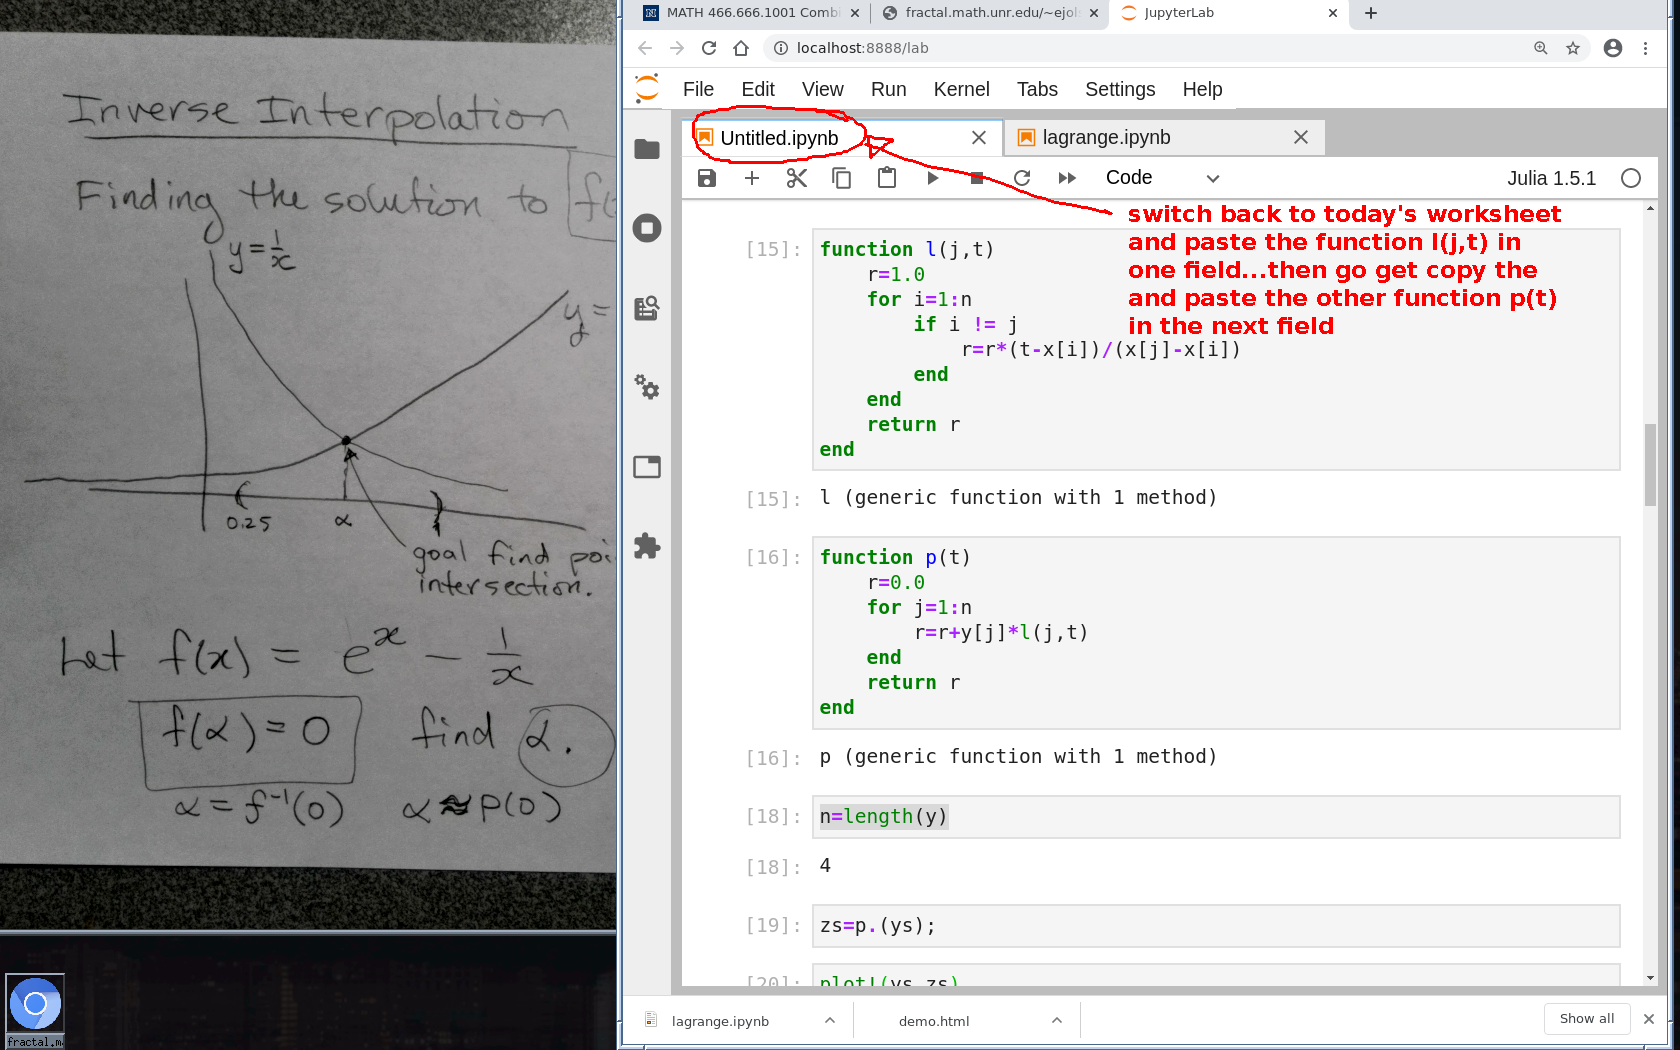Cut the selected cell with scissors icon
The width and height of the screenshot is (1680, 1050).
coord(797,178)
